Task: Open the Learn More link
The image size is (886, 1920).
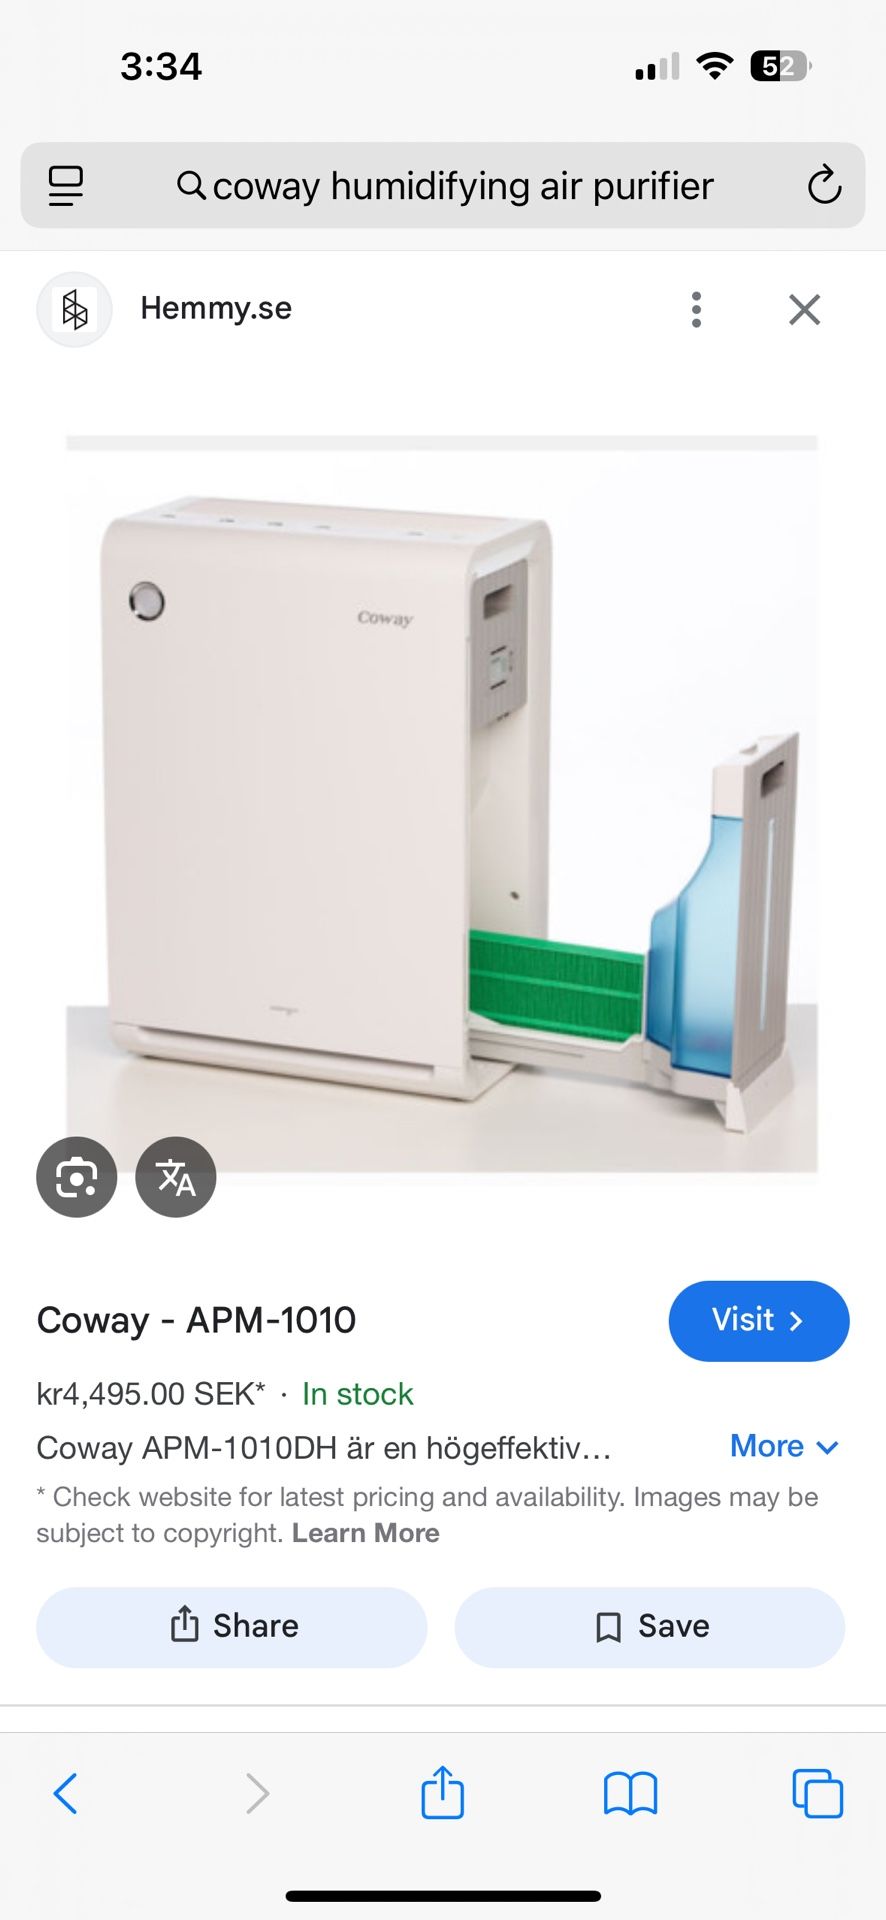Action: [x=366, y=1533]
